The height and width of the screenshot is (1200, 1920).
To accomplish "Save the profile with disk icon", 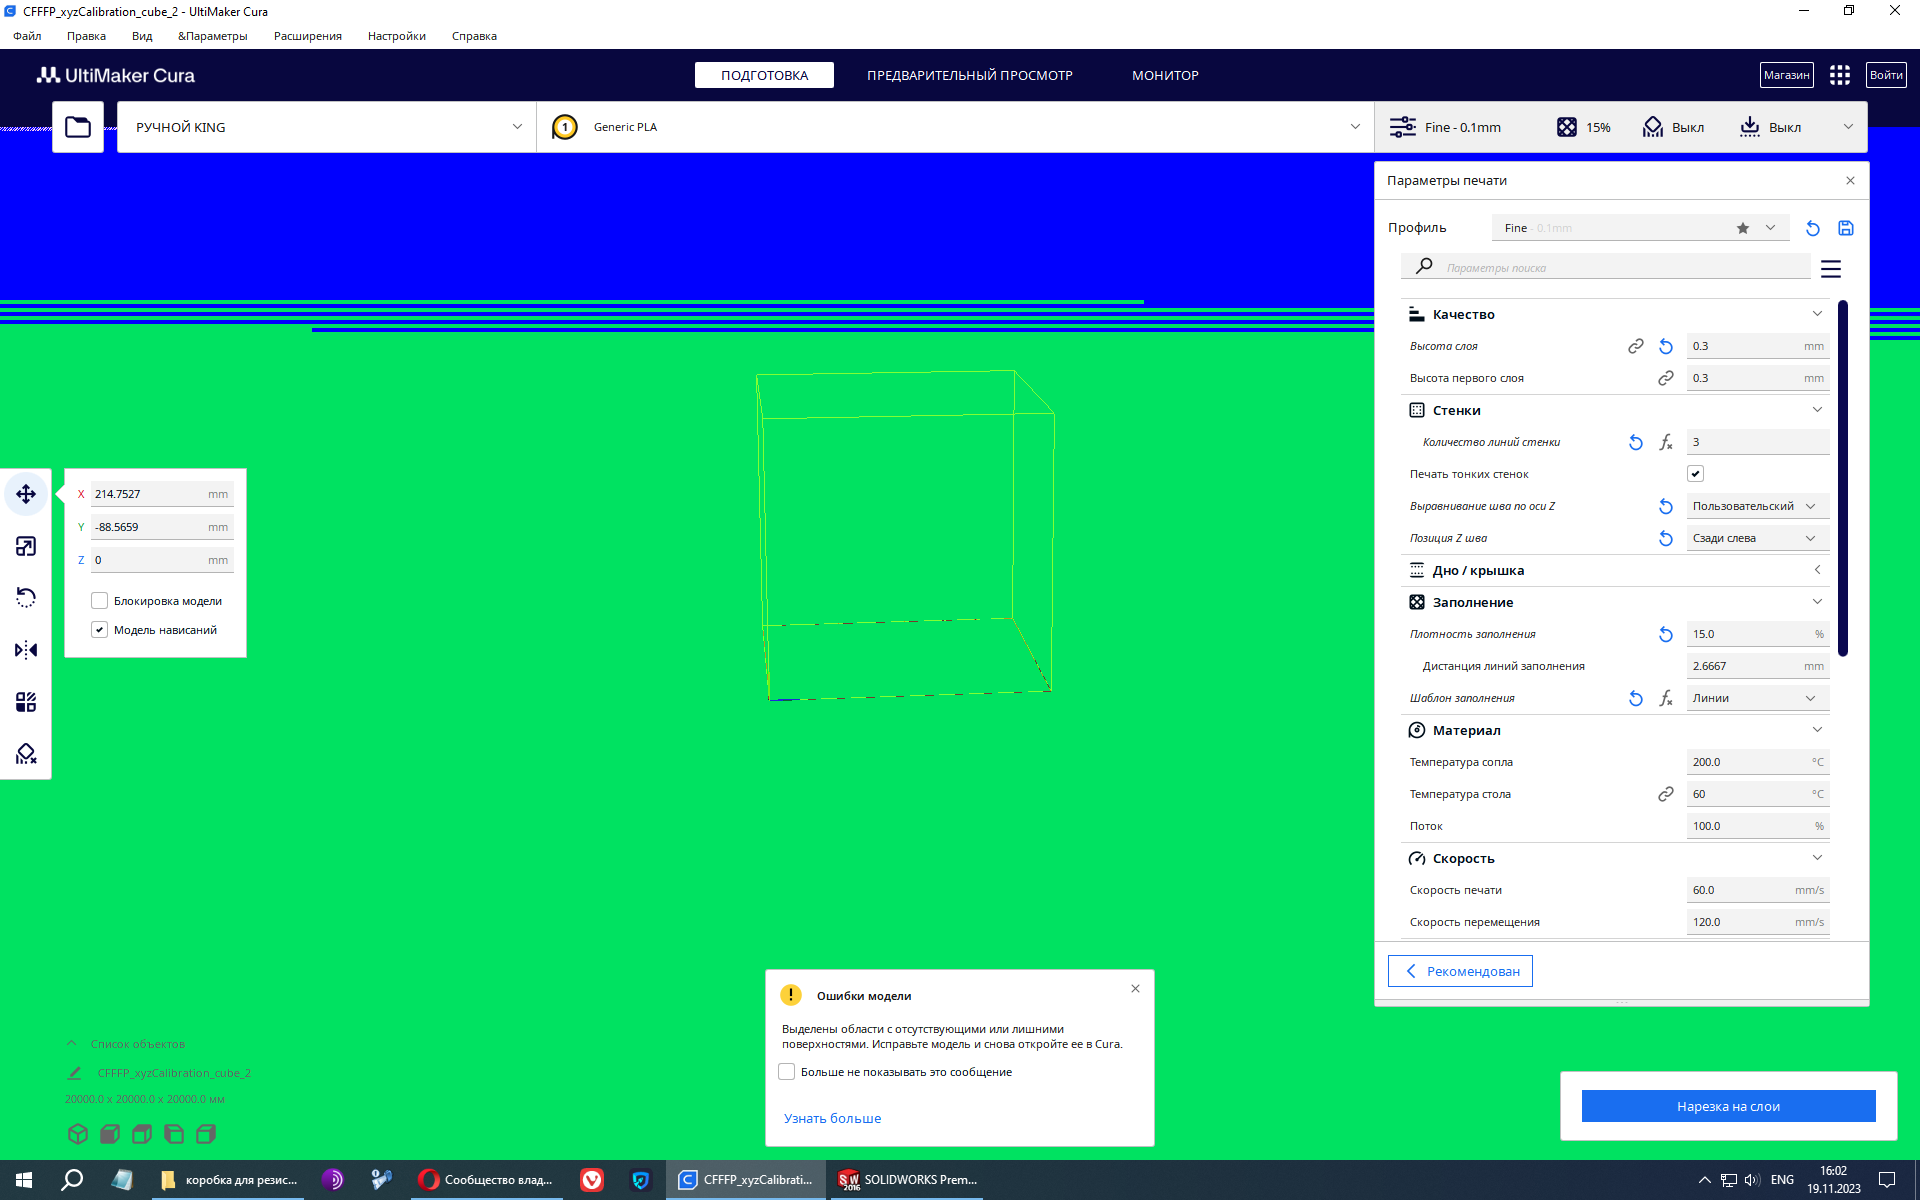I will point(1846,228).
